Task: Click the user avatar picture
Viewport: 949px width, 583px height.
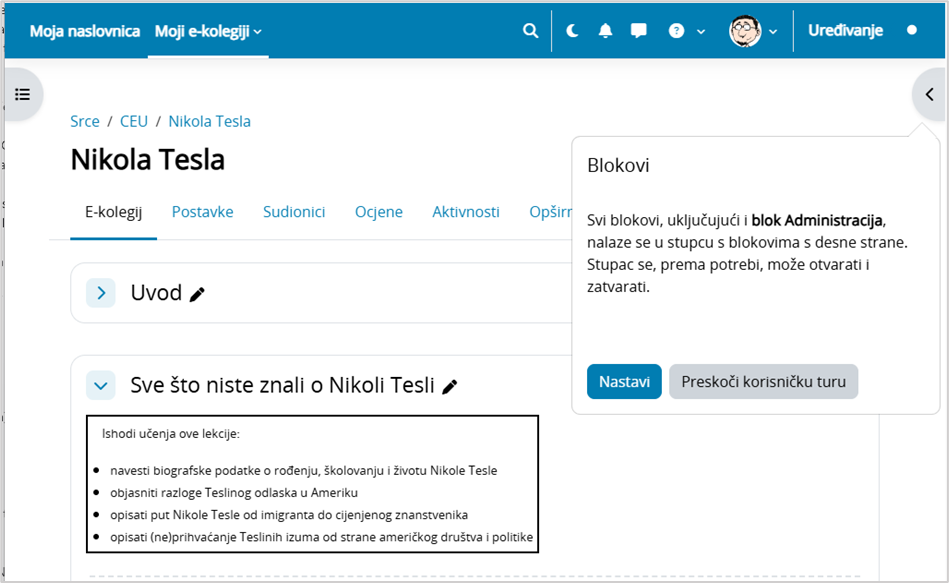Action: tap(744, 31)
